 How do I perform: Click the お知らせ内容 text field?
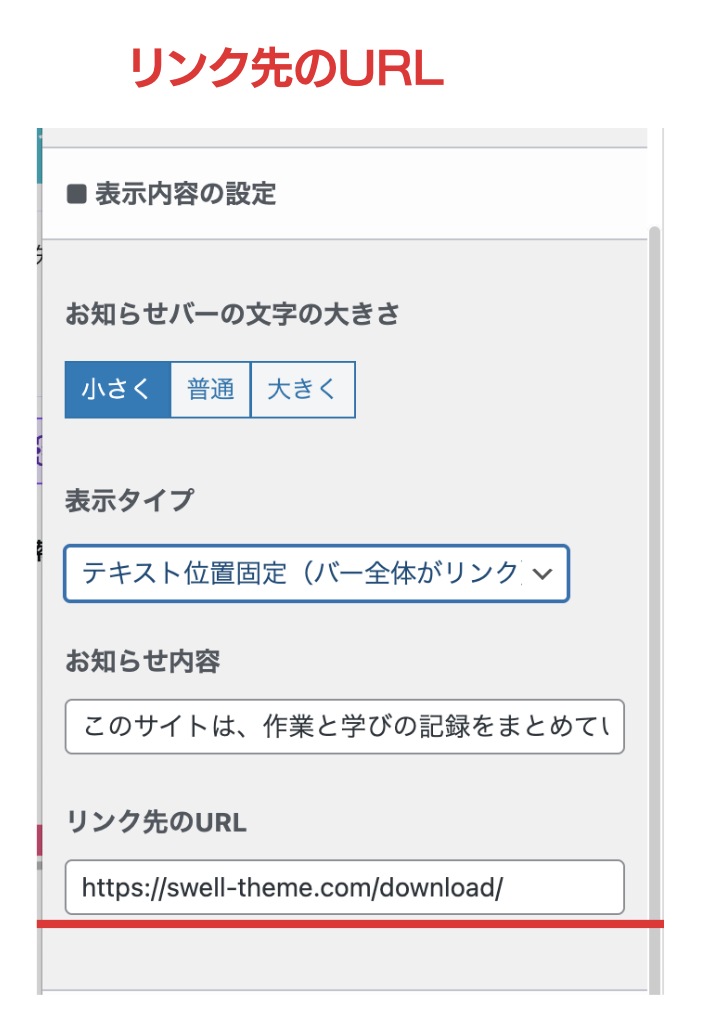(344, 726)
